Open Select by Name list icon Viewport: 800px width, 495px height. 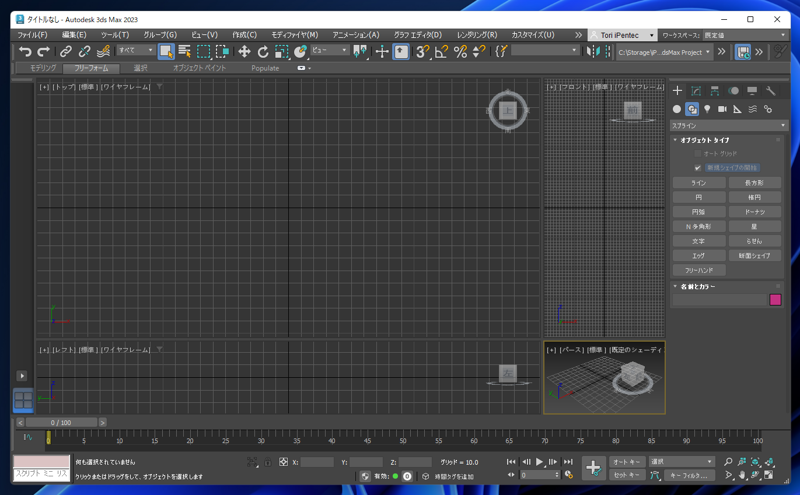[x=185, y=52]
